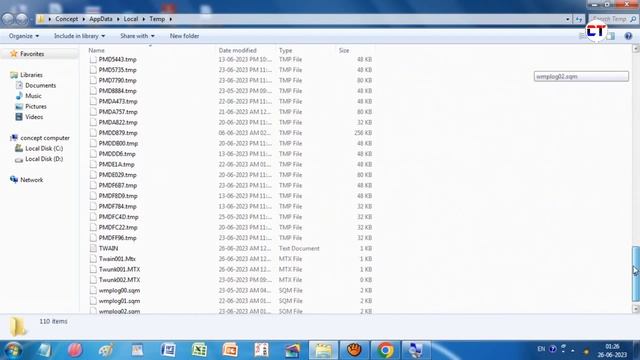
Task: Click the file list vertical scrollbar thumb
Action: point(636,273)
